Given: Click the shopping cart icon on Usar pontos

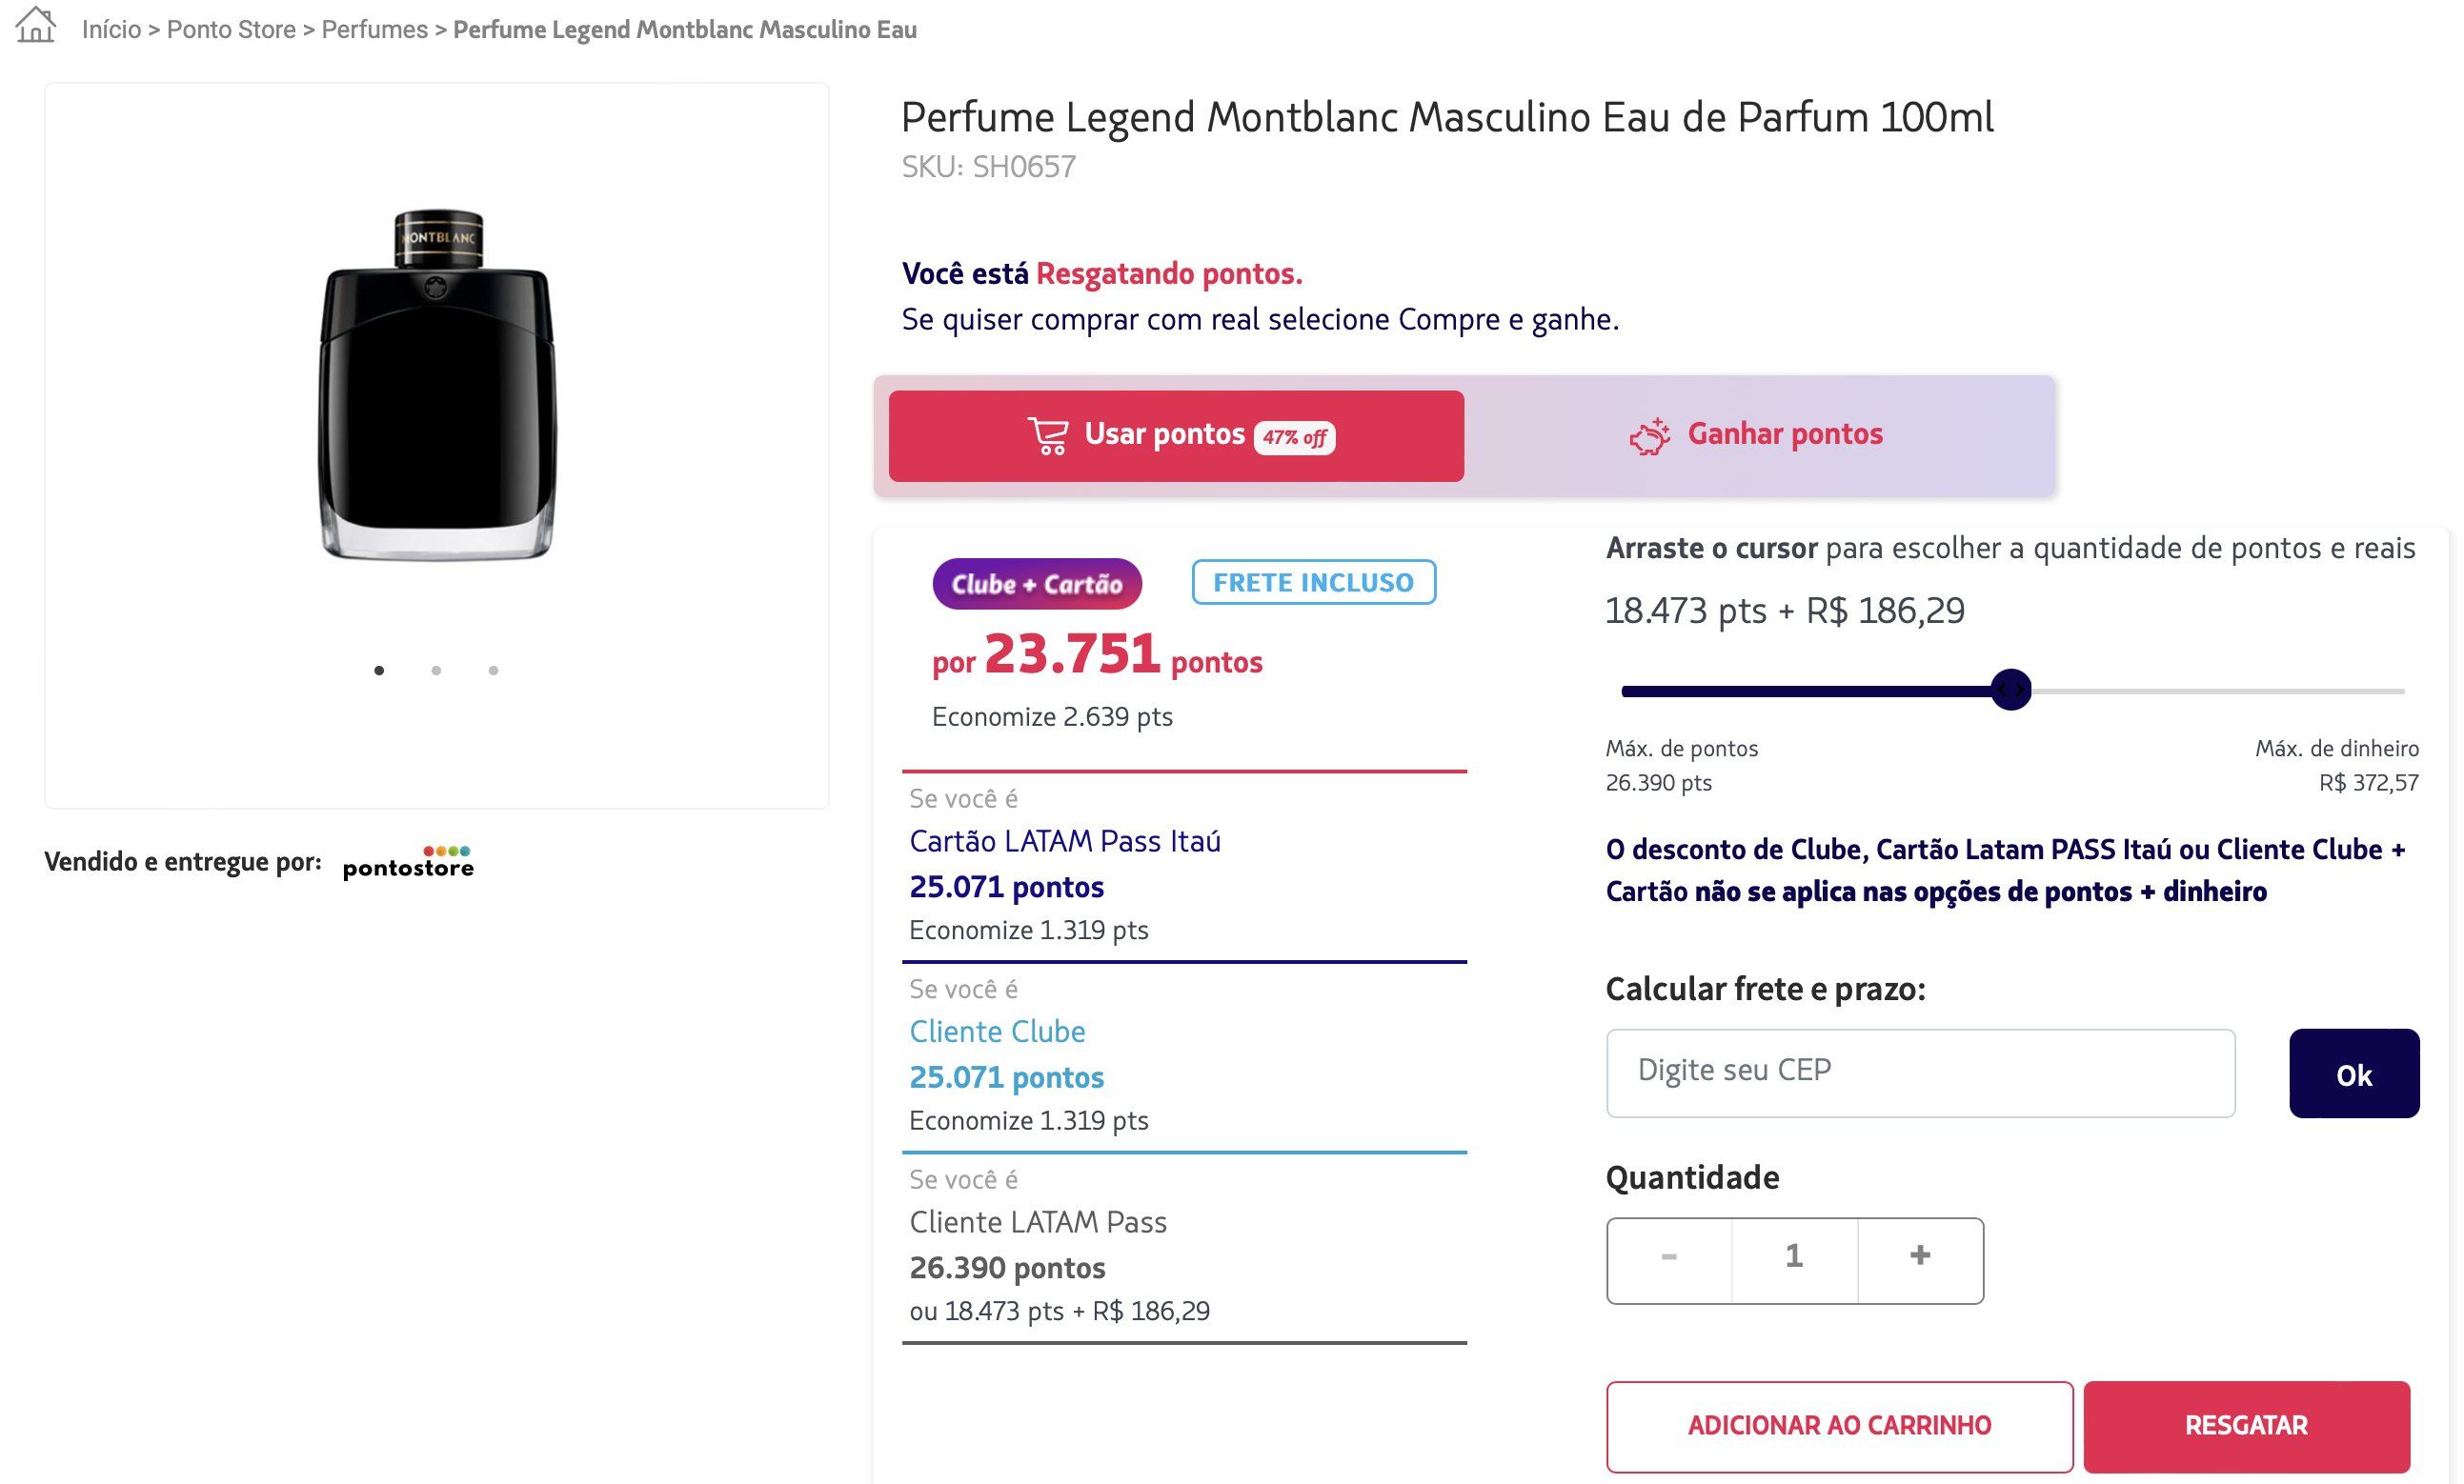Looking at the screenshot, I should point(1048,436).
